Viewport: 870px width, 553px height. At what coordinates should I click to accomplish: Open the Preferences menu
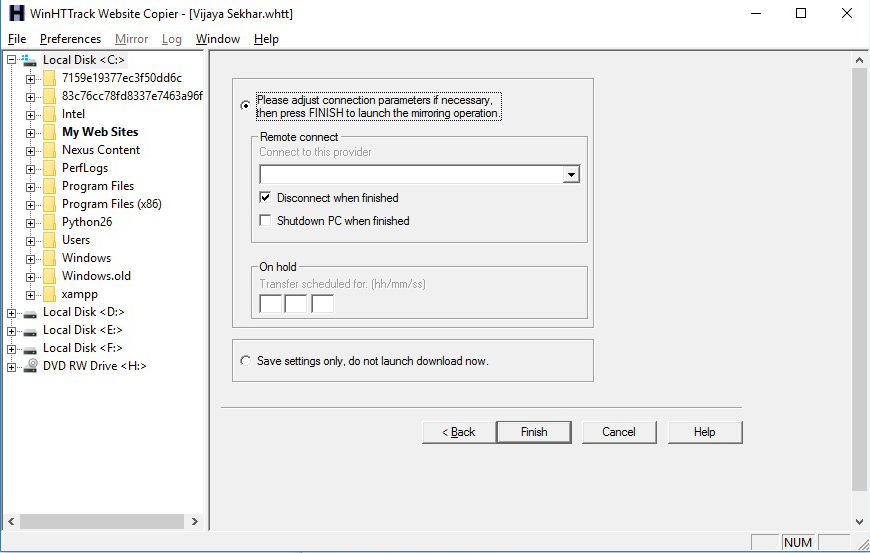(70, 39)
